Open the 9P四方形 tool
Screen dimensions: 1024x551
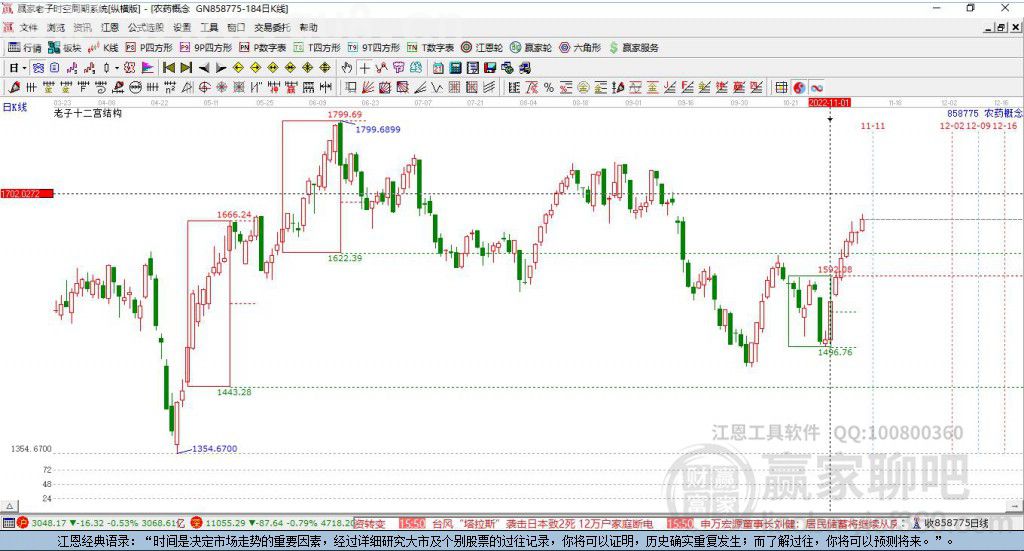206,48
